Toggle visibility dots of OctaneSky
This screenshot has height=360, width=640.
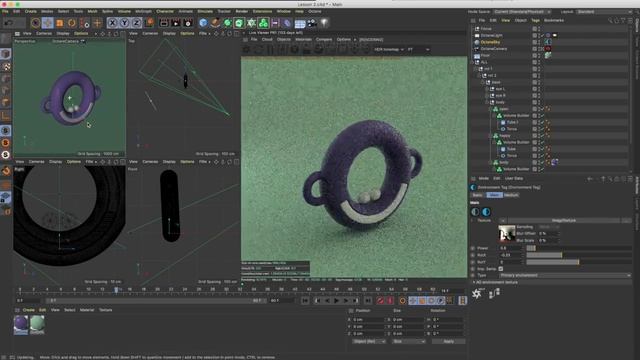pos(539,42)
